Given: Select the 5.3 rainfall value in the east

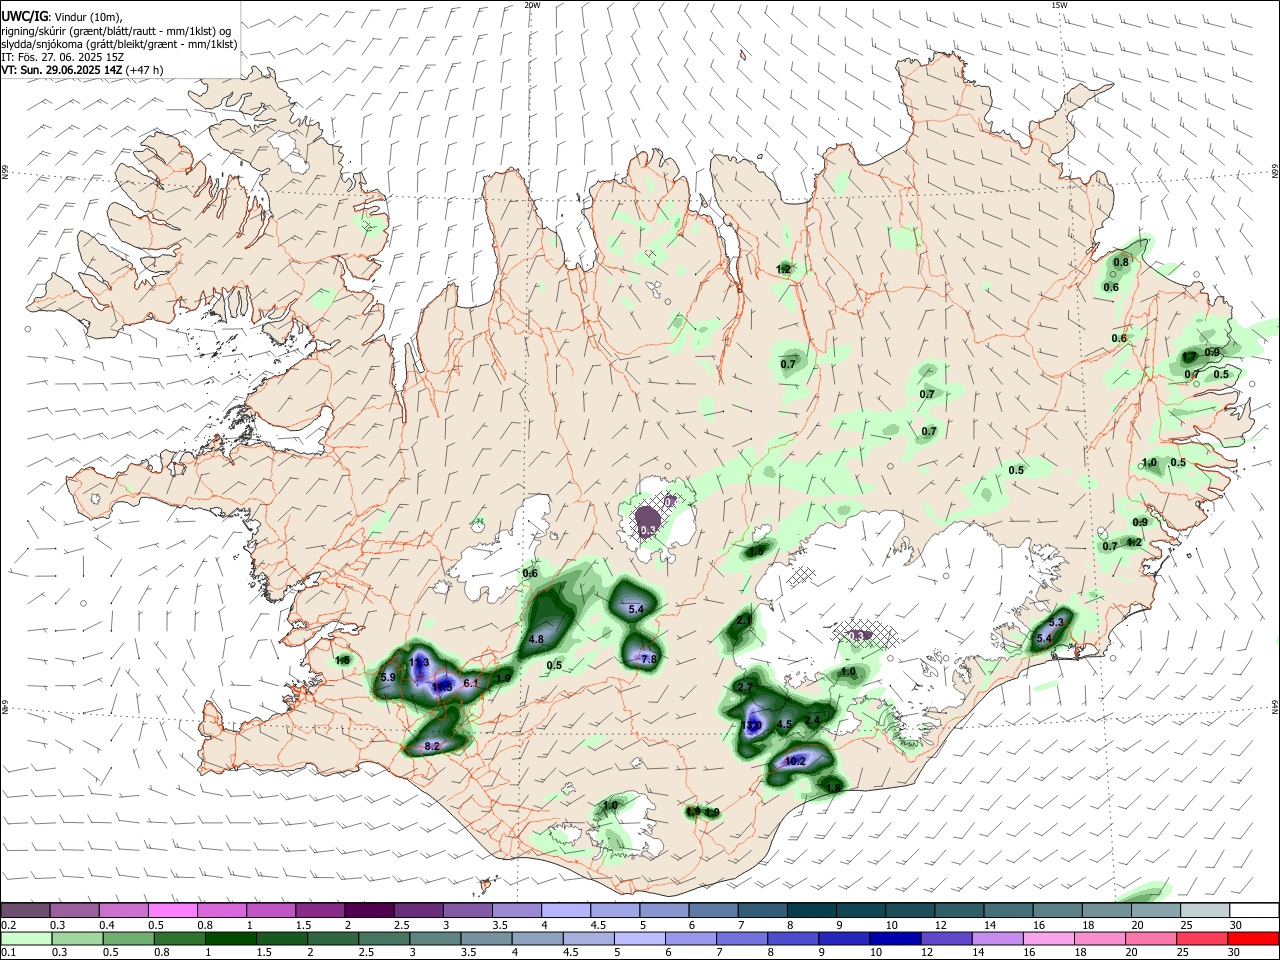Looking at the screenshot, I should pyautogui.click(x=1056, y=623).
